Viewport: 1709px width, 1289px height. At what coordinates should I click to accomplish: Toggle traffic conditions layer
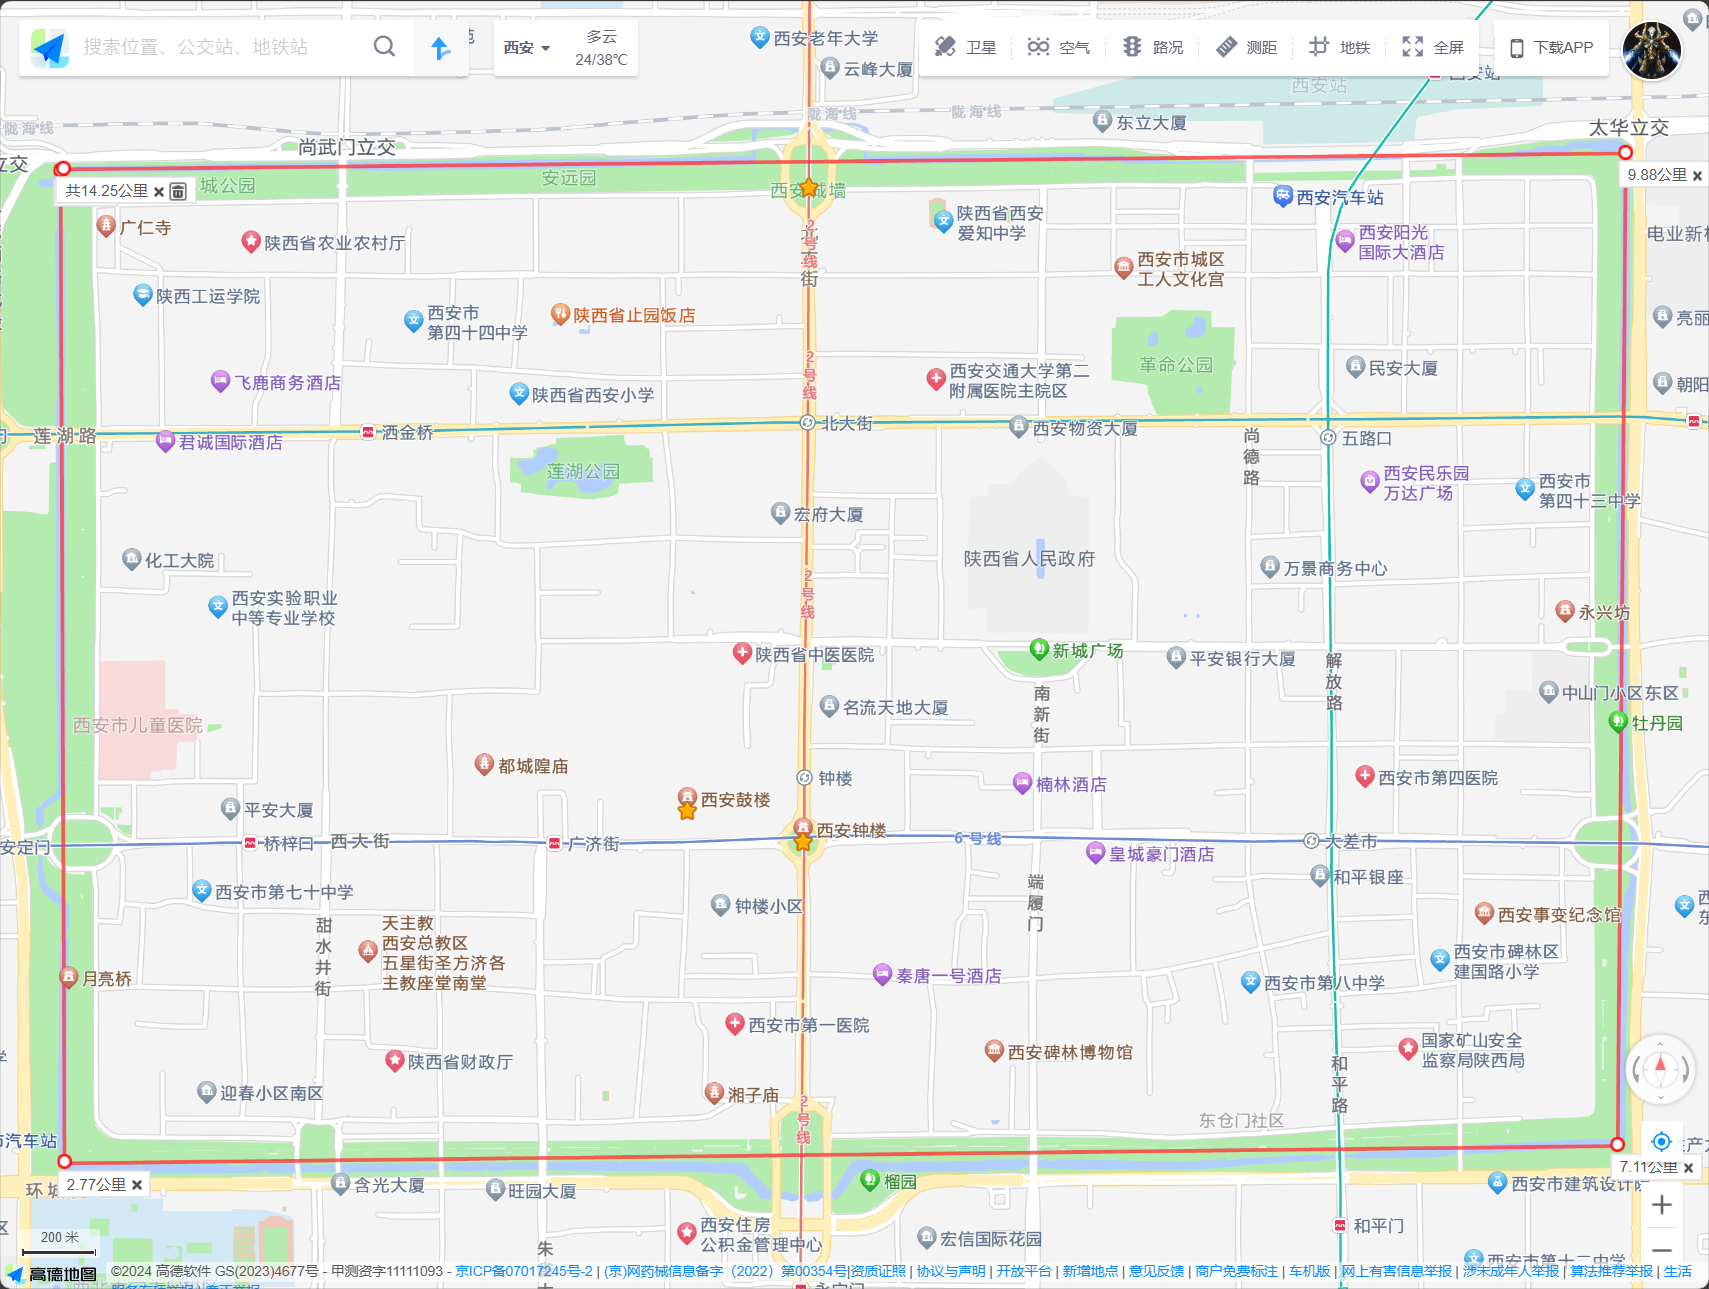point(1152,47)
